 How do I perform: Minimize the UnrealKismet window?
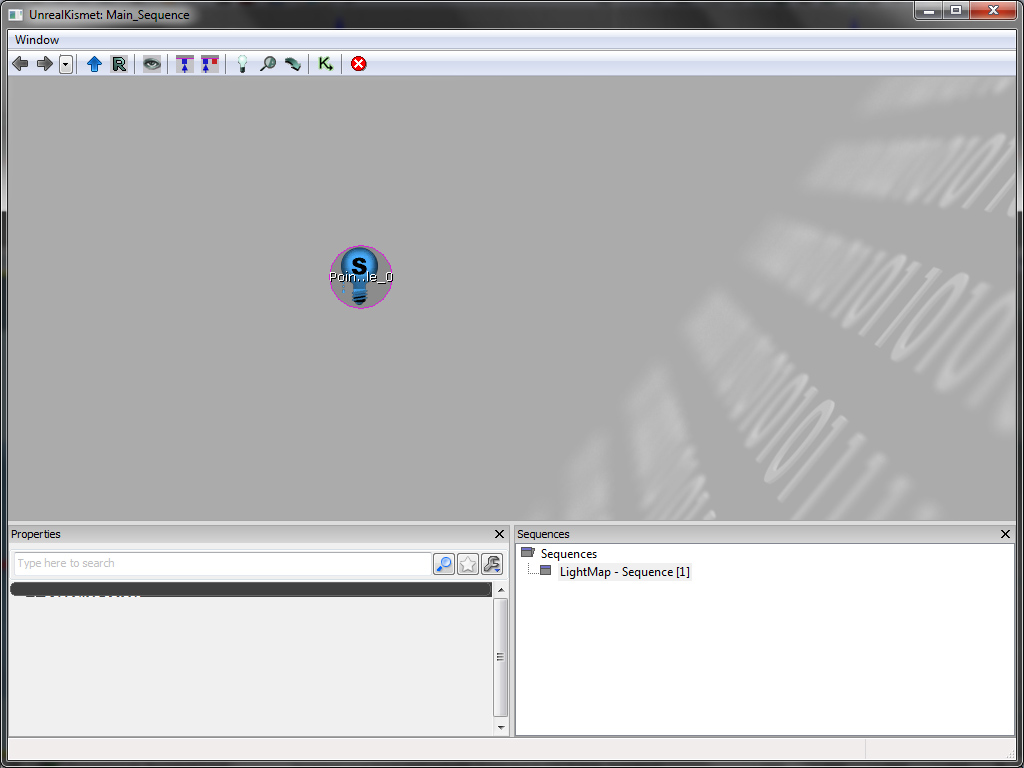pos(928,11)
